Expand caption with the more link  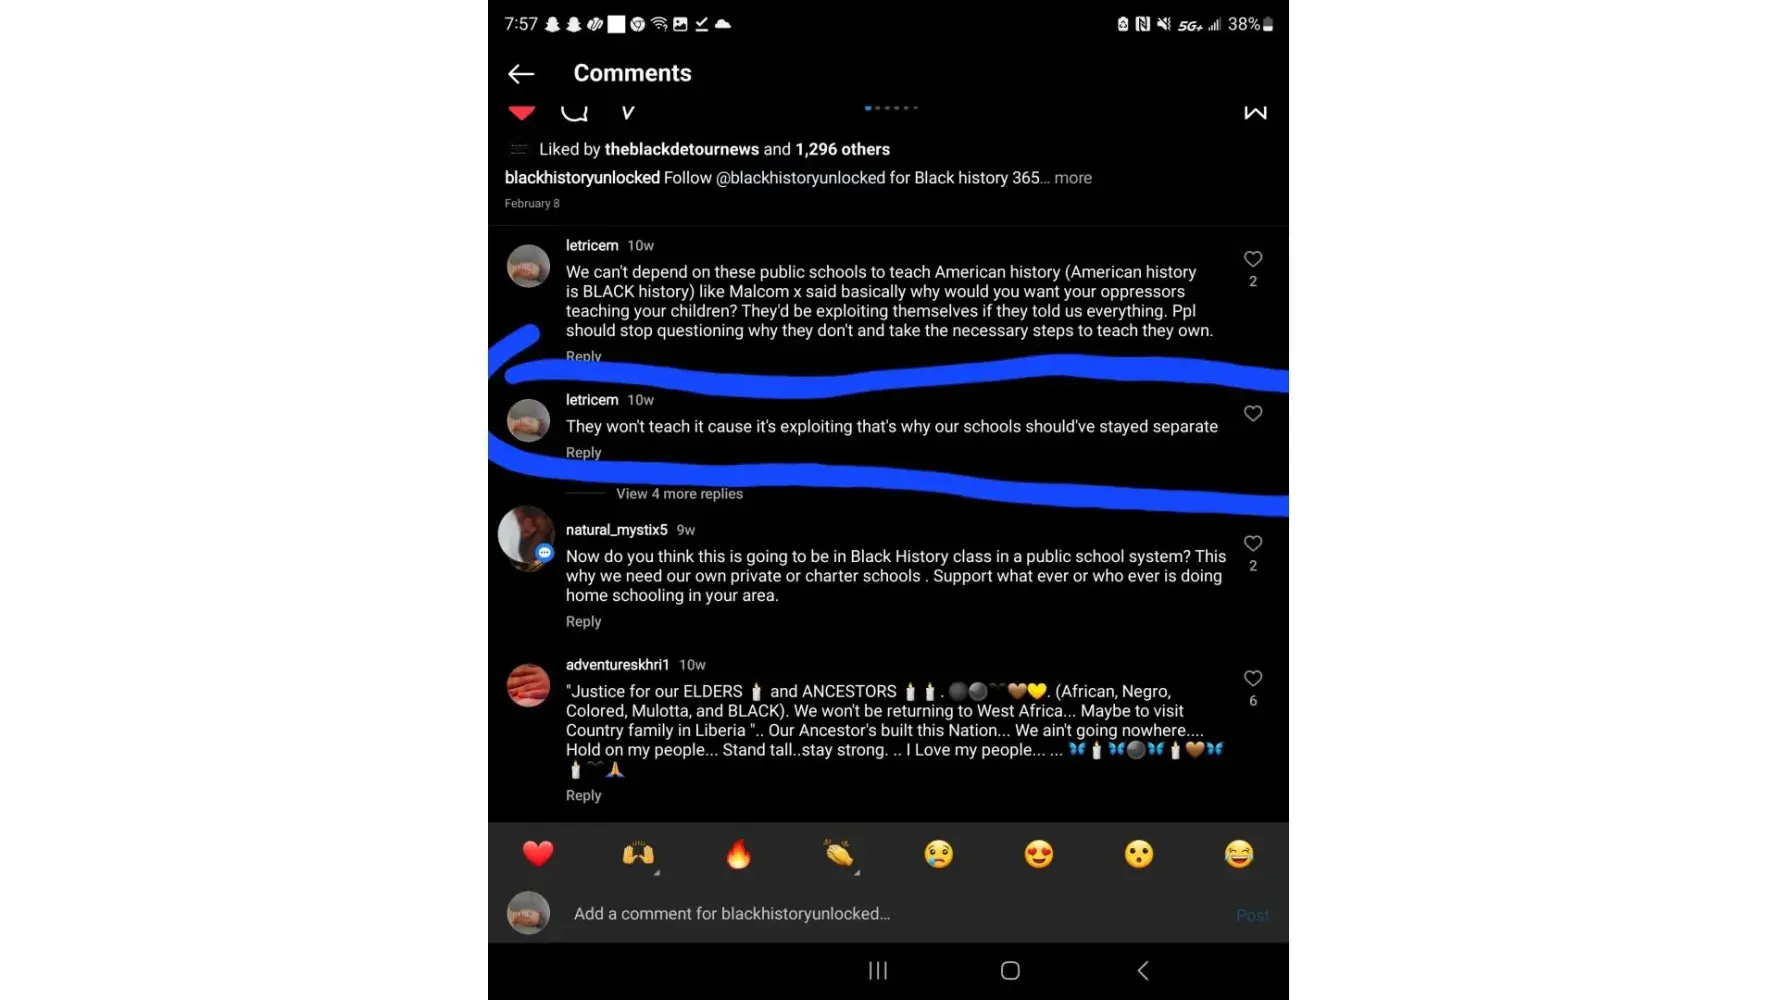tap(1073, 178)
